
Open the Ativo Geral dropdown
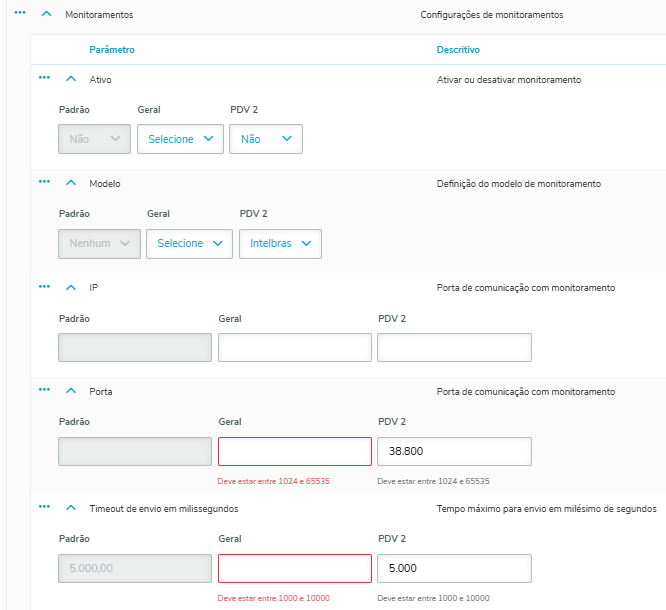pos(180,139)
